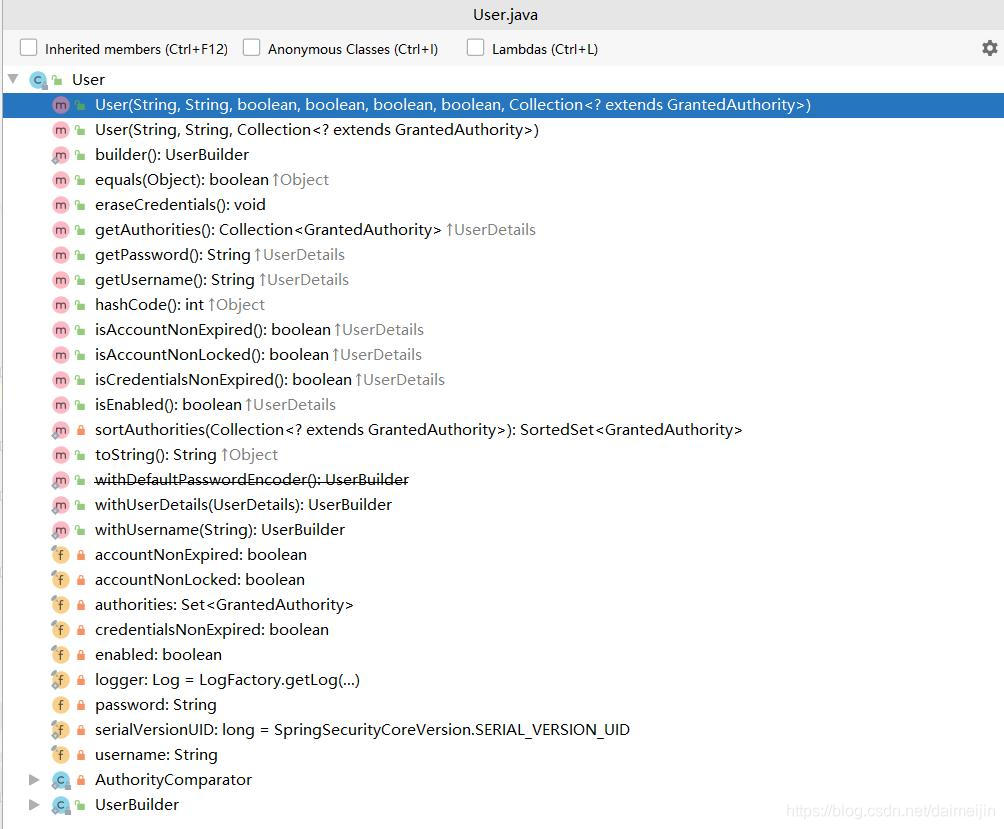
Task: Click the field icon beside password: String
Action: point(60,704)
